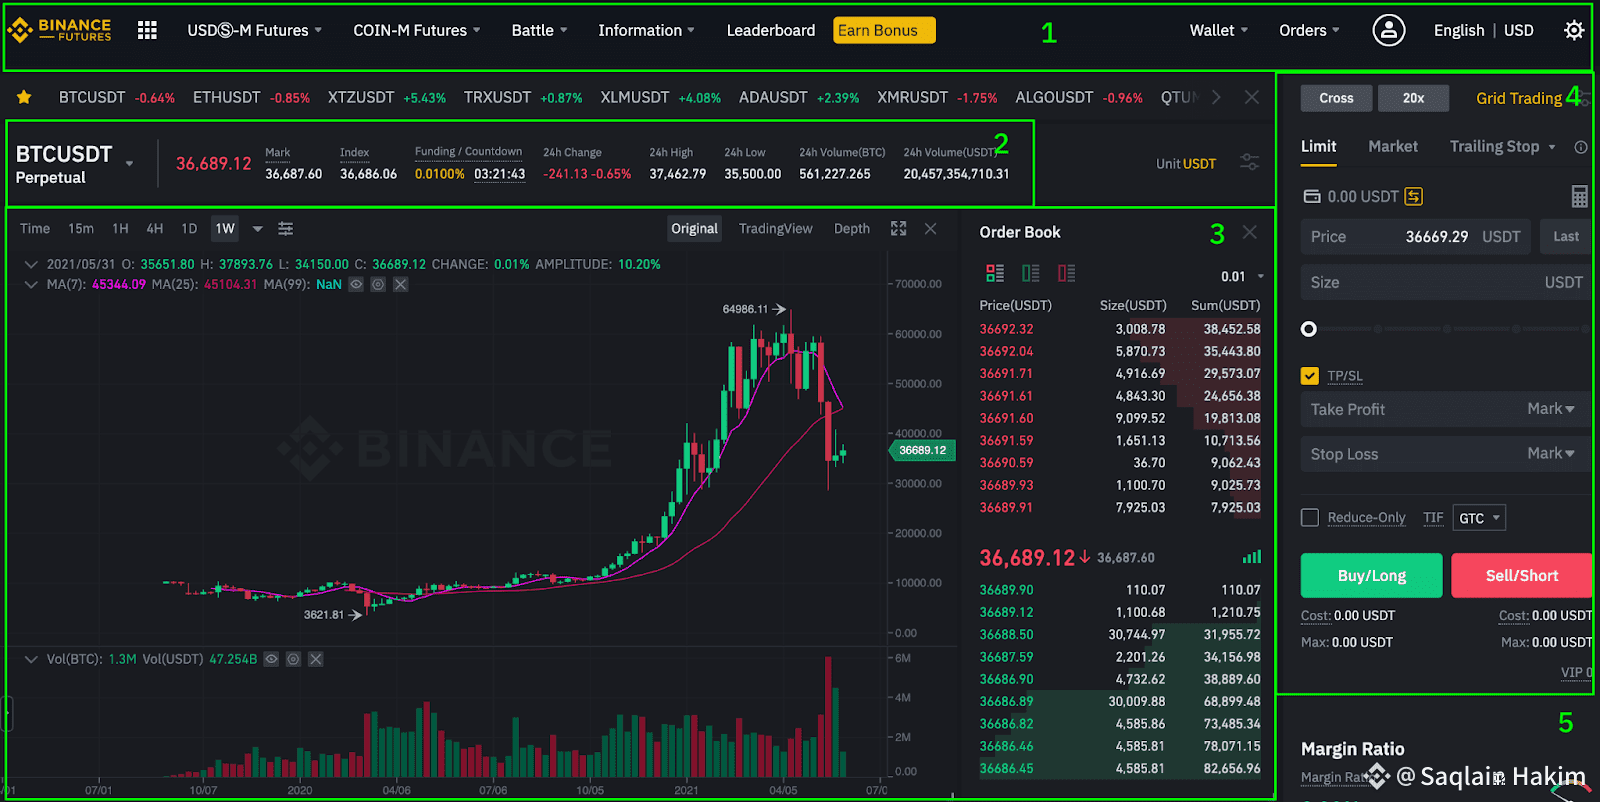1600x802 pixels.
Task: Switch to the Limit order tab
Action: tap(1318, 147)
